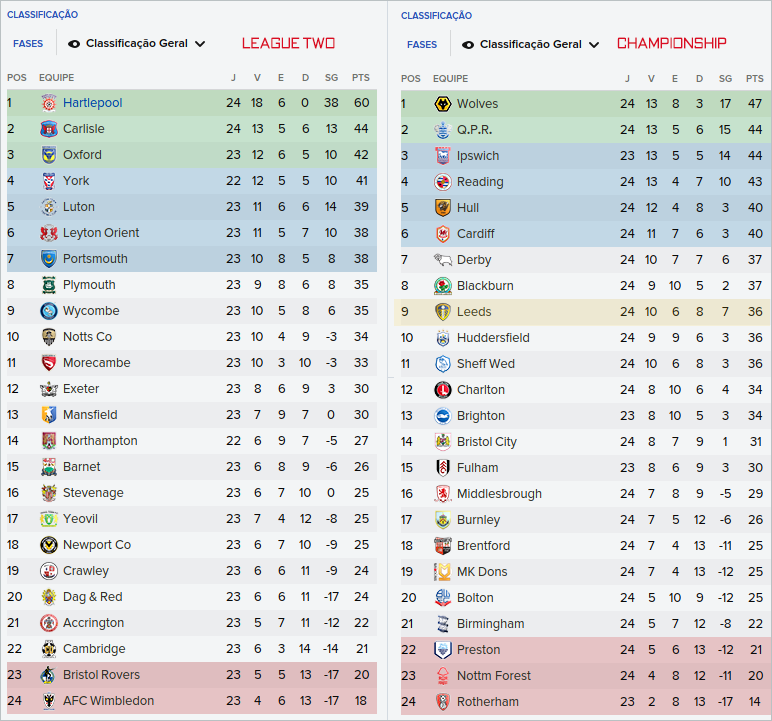Select the FASES tab in League Two panel

tap(28, 44)
